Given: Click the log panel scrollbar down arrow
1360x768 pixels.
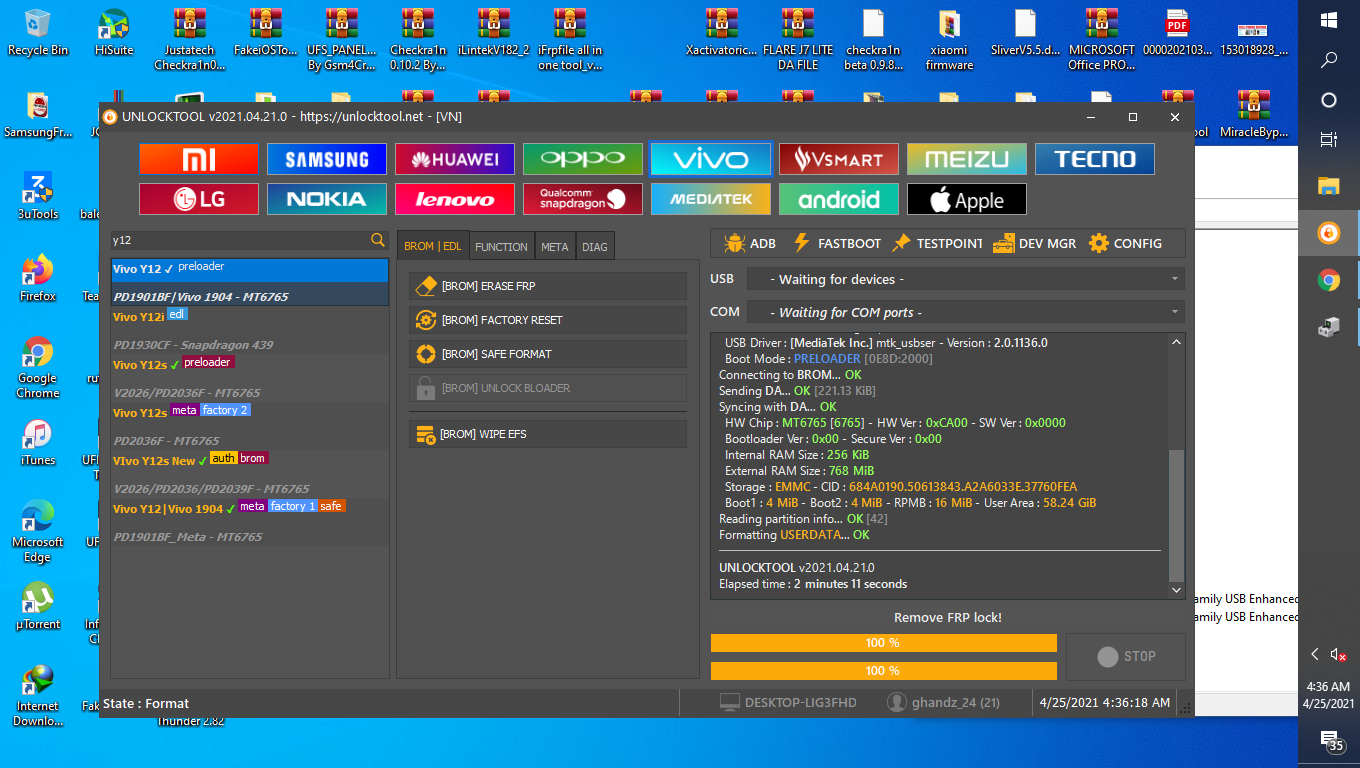Looking at the screenshot, I should [1177, 591].
